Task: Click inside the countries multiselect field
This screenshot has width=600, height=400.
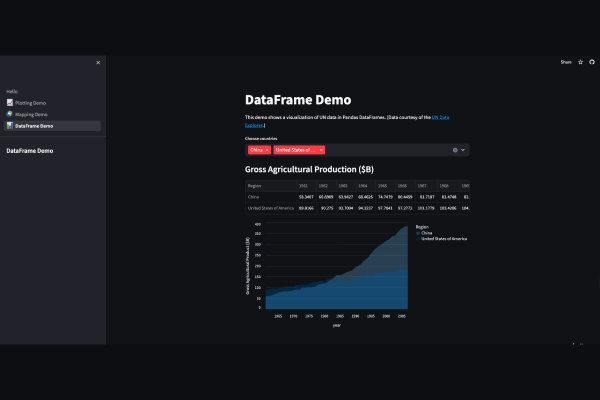Action: coord(385,150)
